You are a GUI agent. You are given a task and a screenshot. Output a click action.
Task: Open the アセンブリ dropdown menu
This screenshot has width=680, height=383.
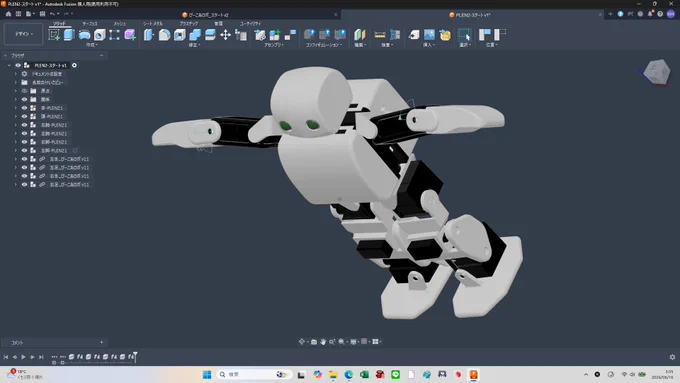pos(274,45)
